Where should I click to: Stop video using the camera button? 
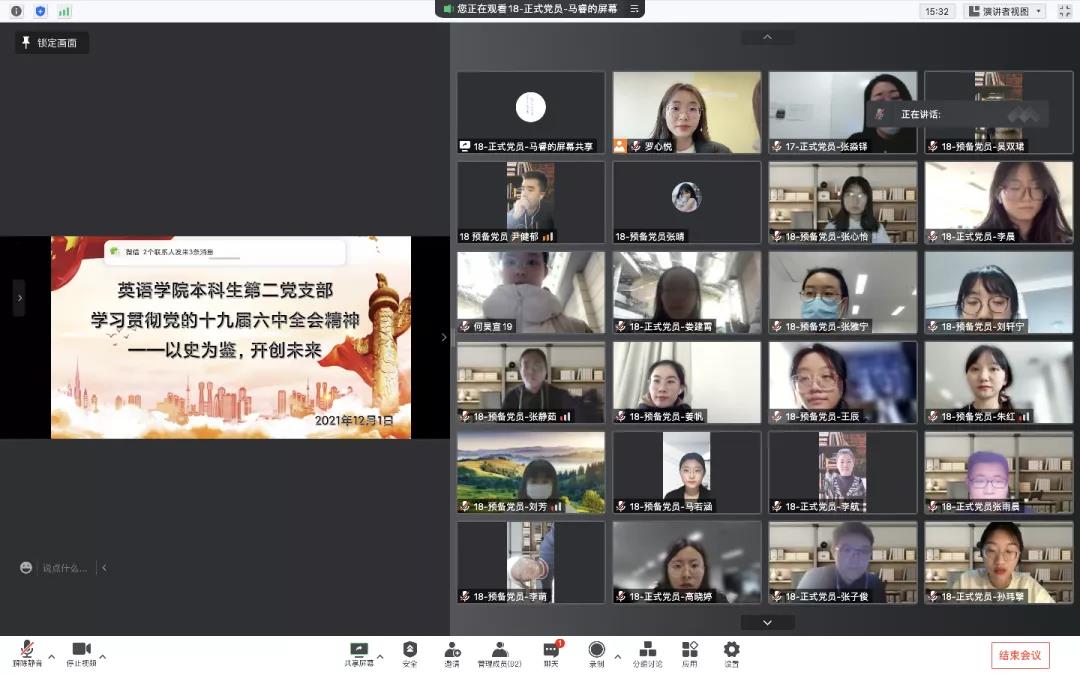click(81, 651)
